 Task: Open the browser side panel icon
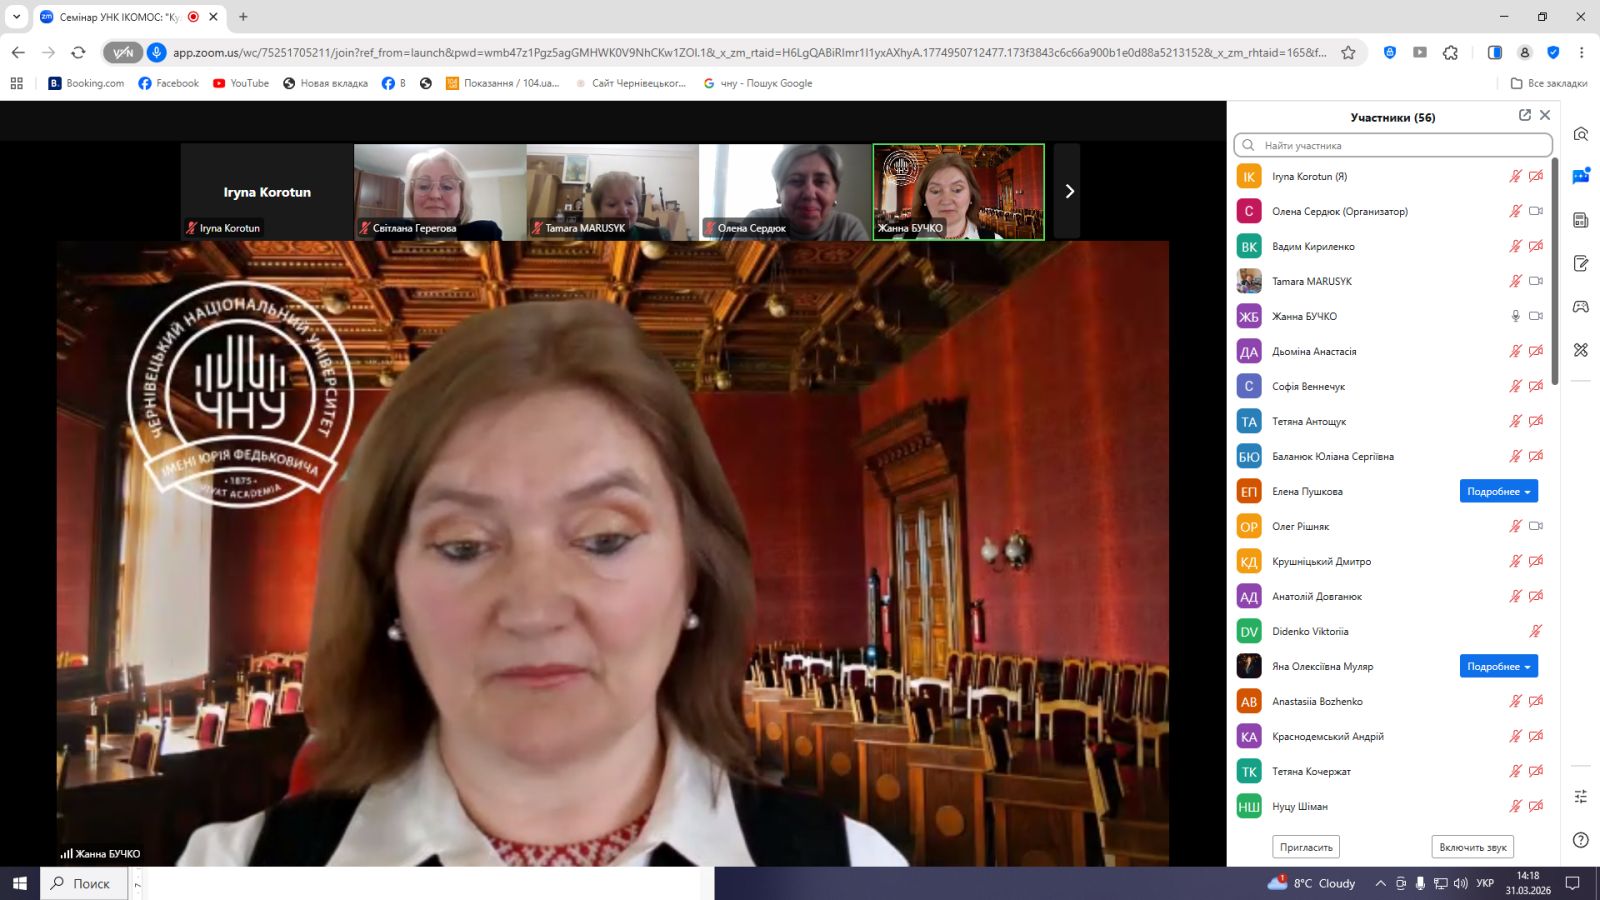pyautogui.click(x=1495, y=52)
